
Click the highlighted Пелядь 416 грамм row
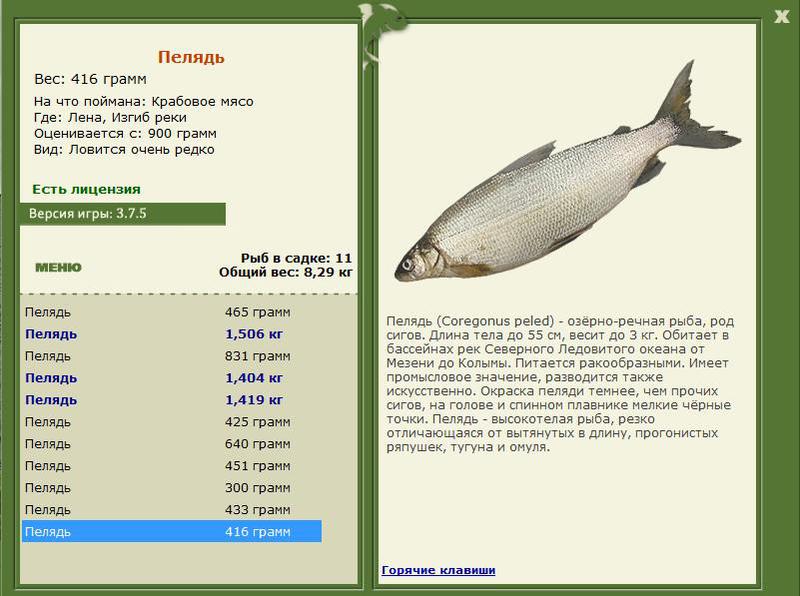pyautogui.click(x=171, y=531)
